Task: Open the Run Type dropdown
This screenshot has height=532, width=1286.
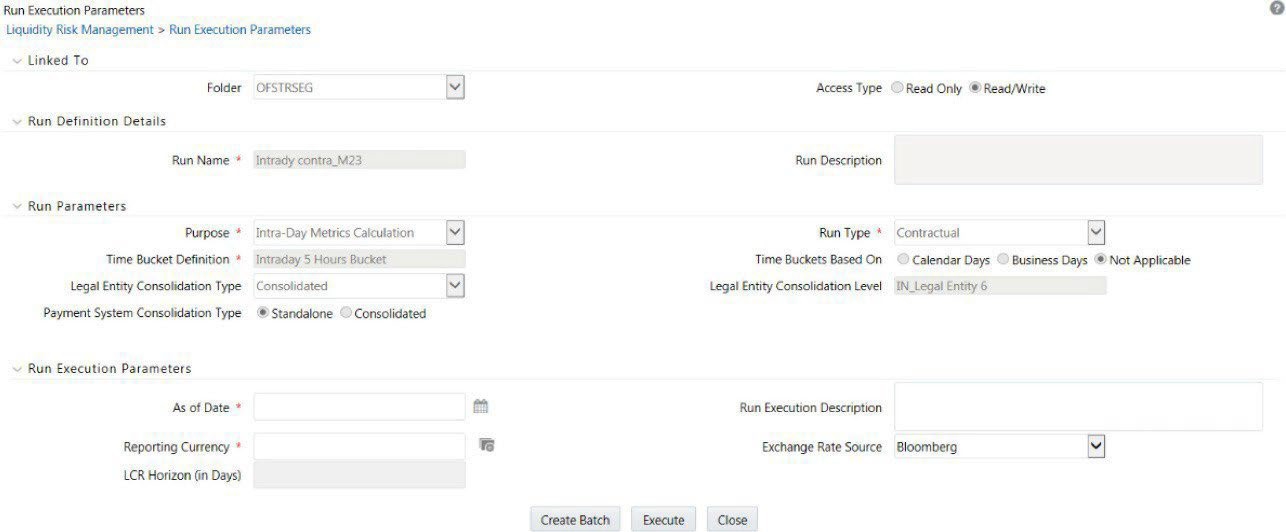Action: (x=1096, y=233)
